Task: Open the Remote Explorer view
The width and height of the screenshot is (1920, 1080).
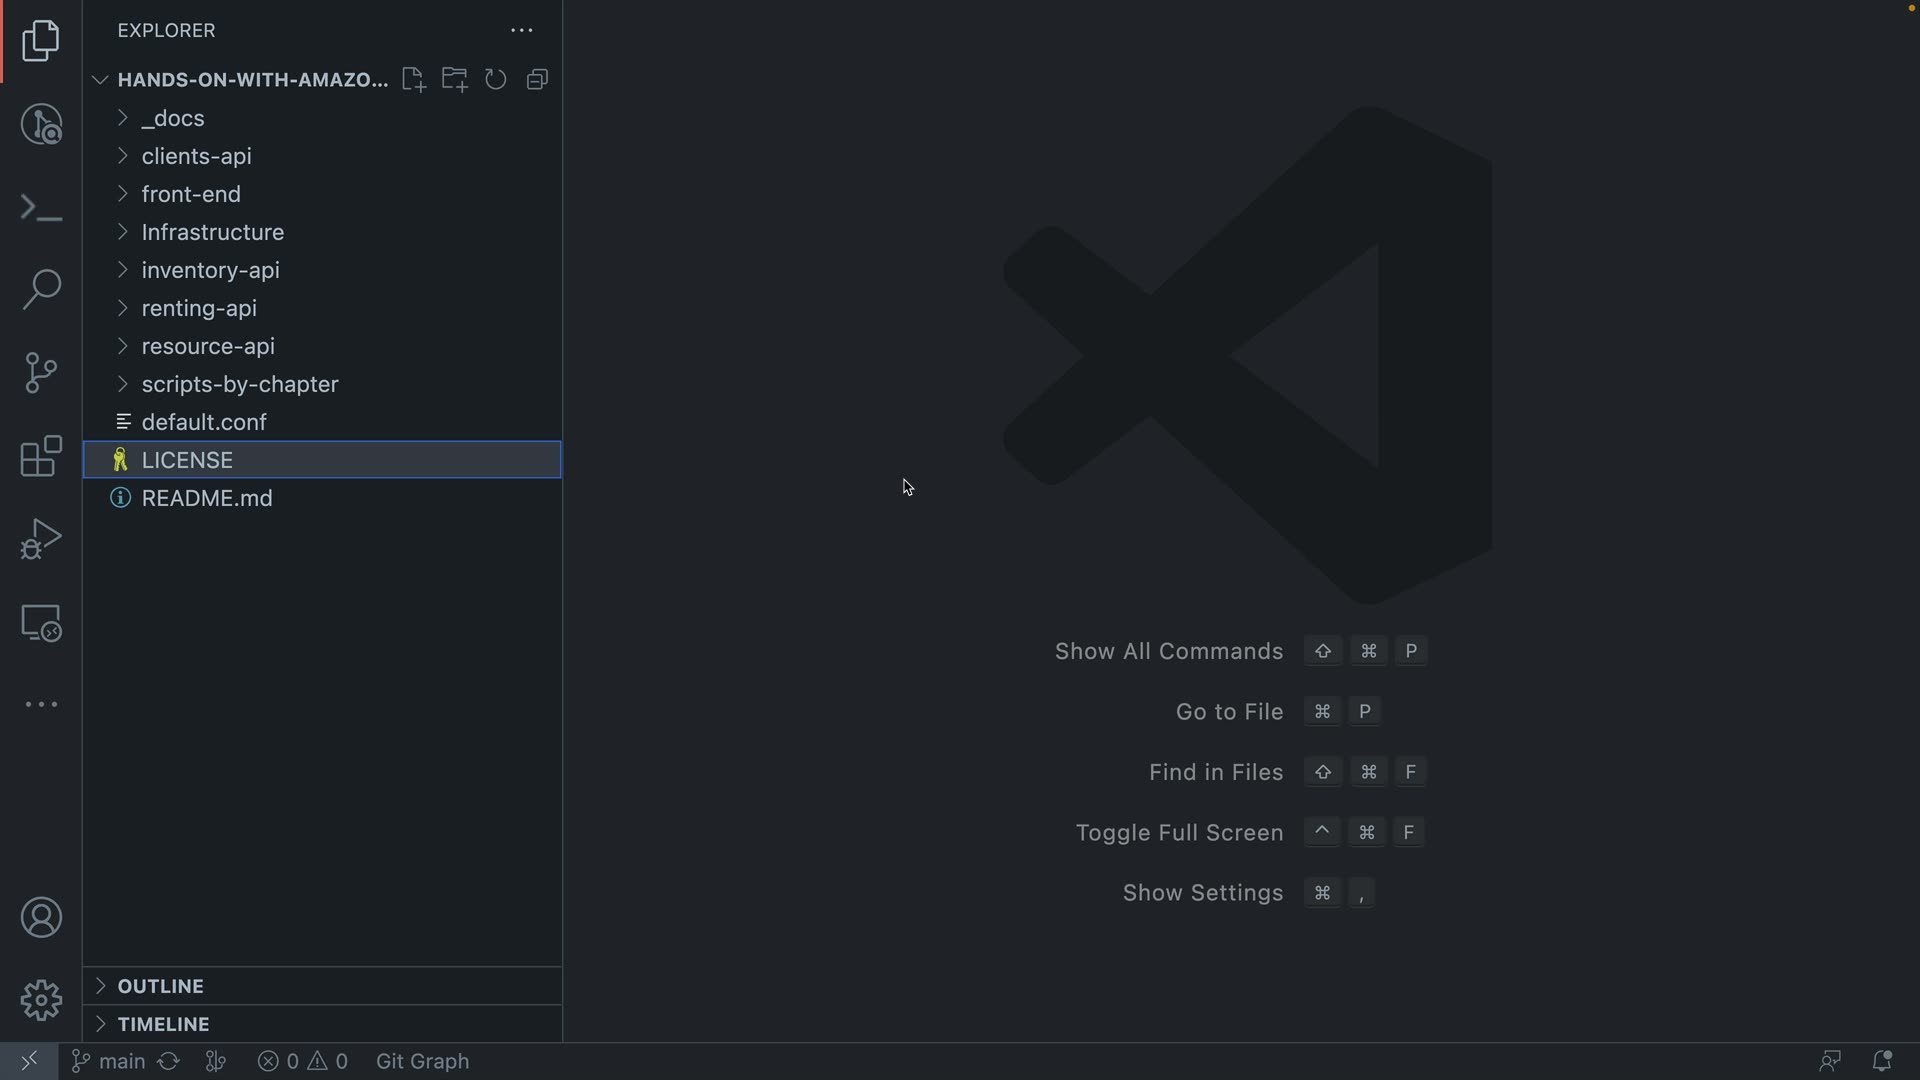Action: [x=41, y=623]
